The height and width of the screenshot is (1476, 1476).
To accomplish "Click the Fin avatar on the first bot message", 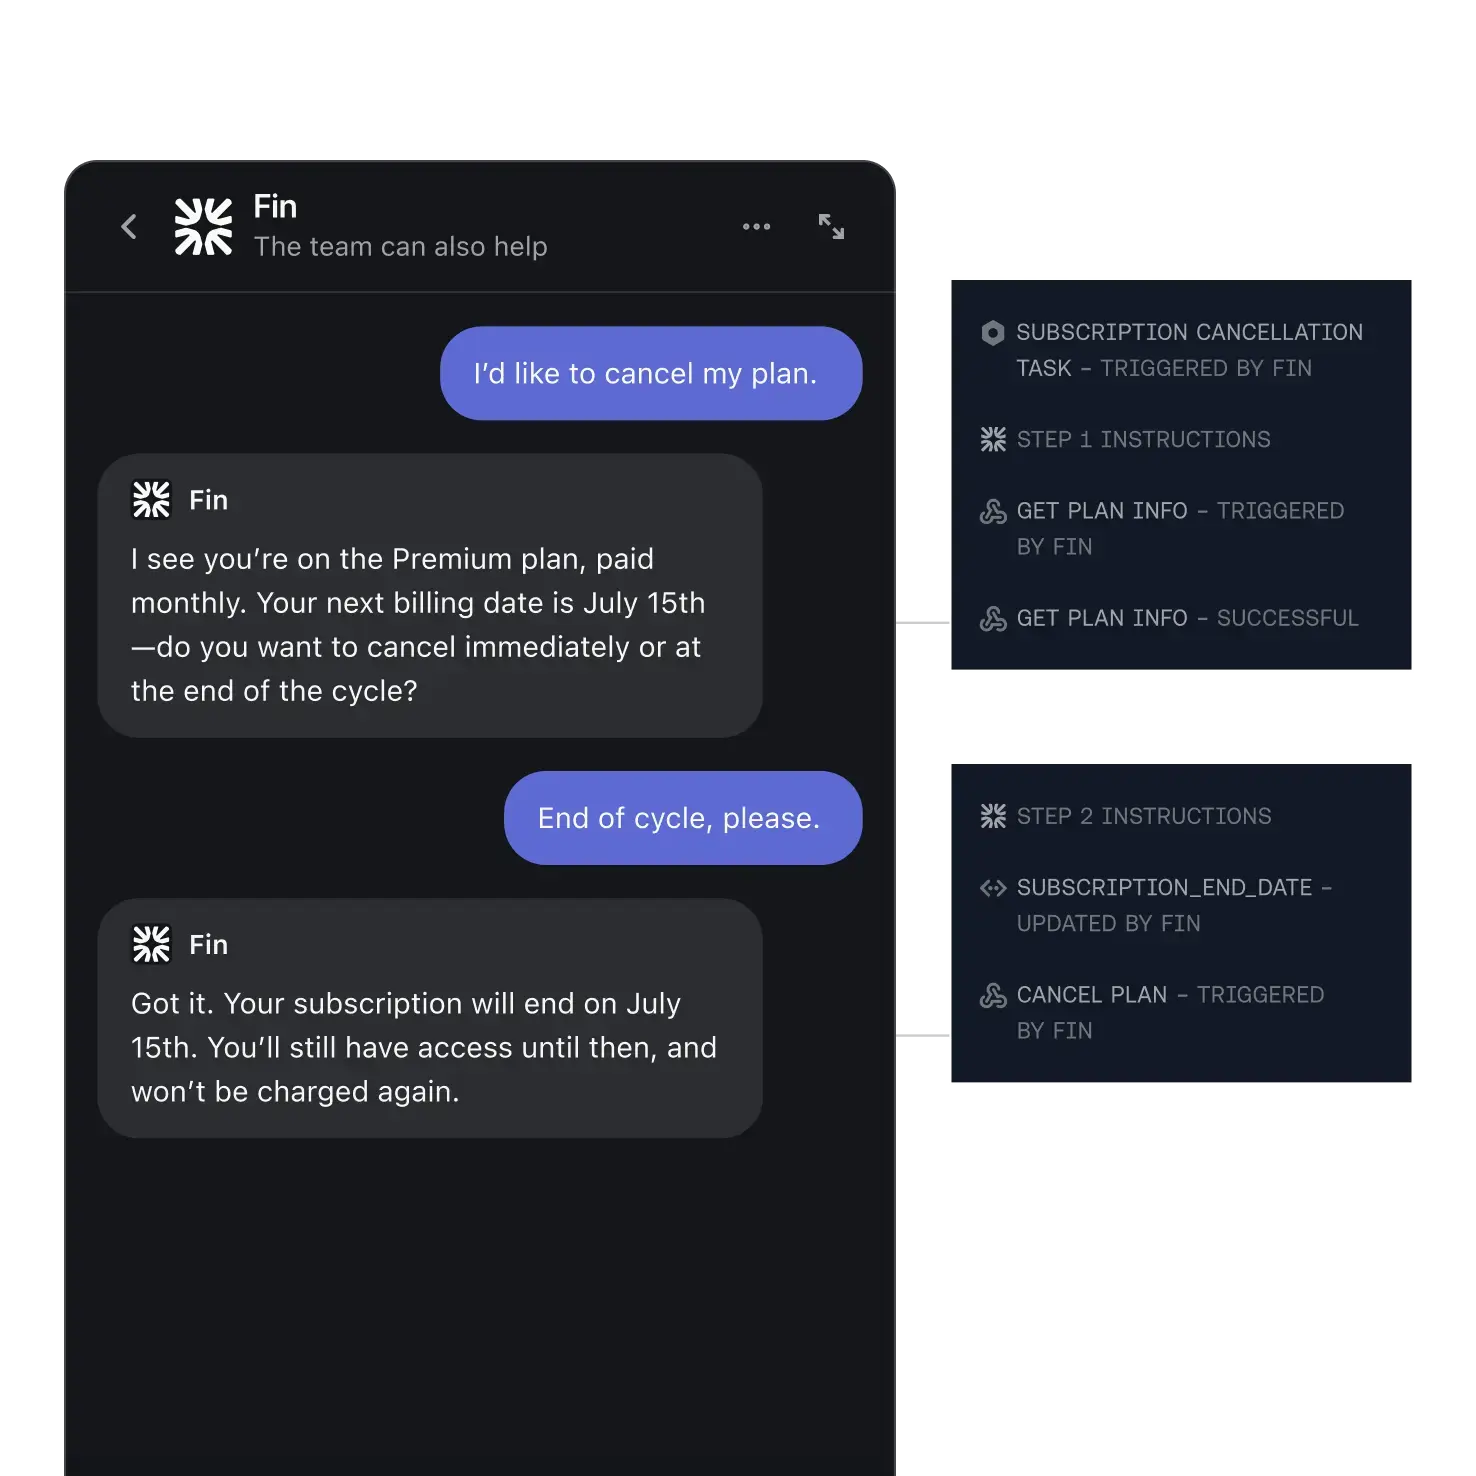I will 151,499.
